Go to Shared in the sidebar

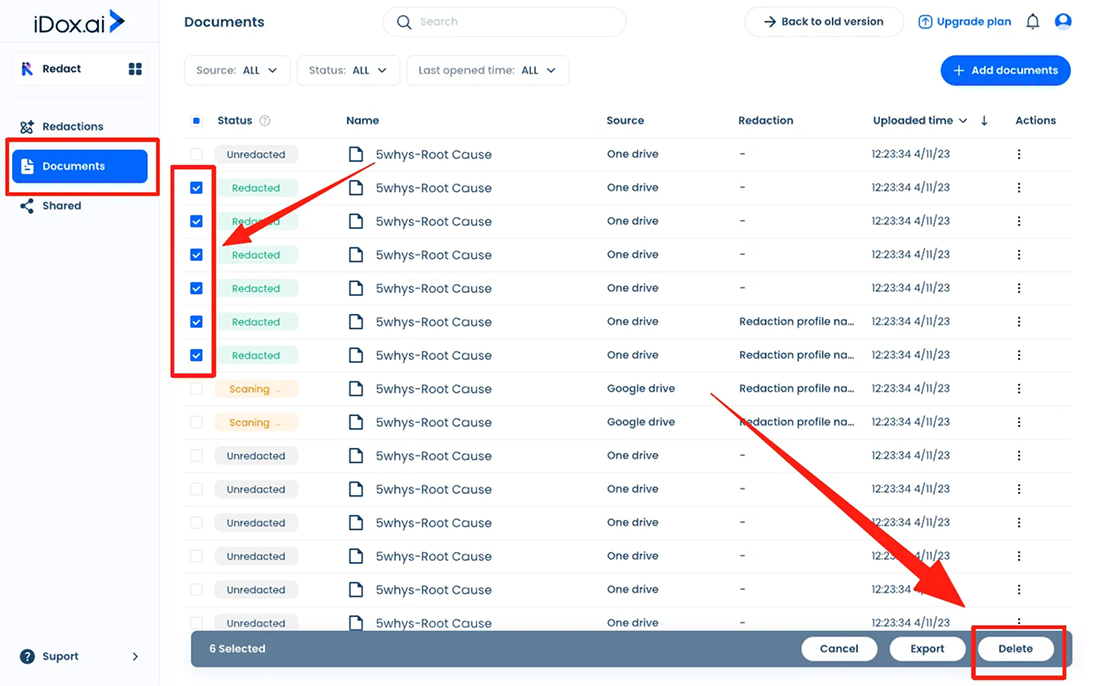coord(61,206)
